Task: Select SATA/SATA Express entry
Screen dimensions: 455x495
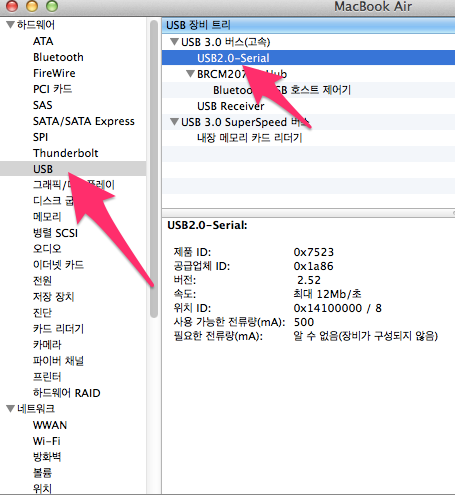Action: (x=84, y=121)
